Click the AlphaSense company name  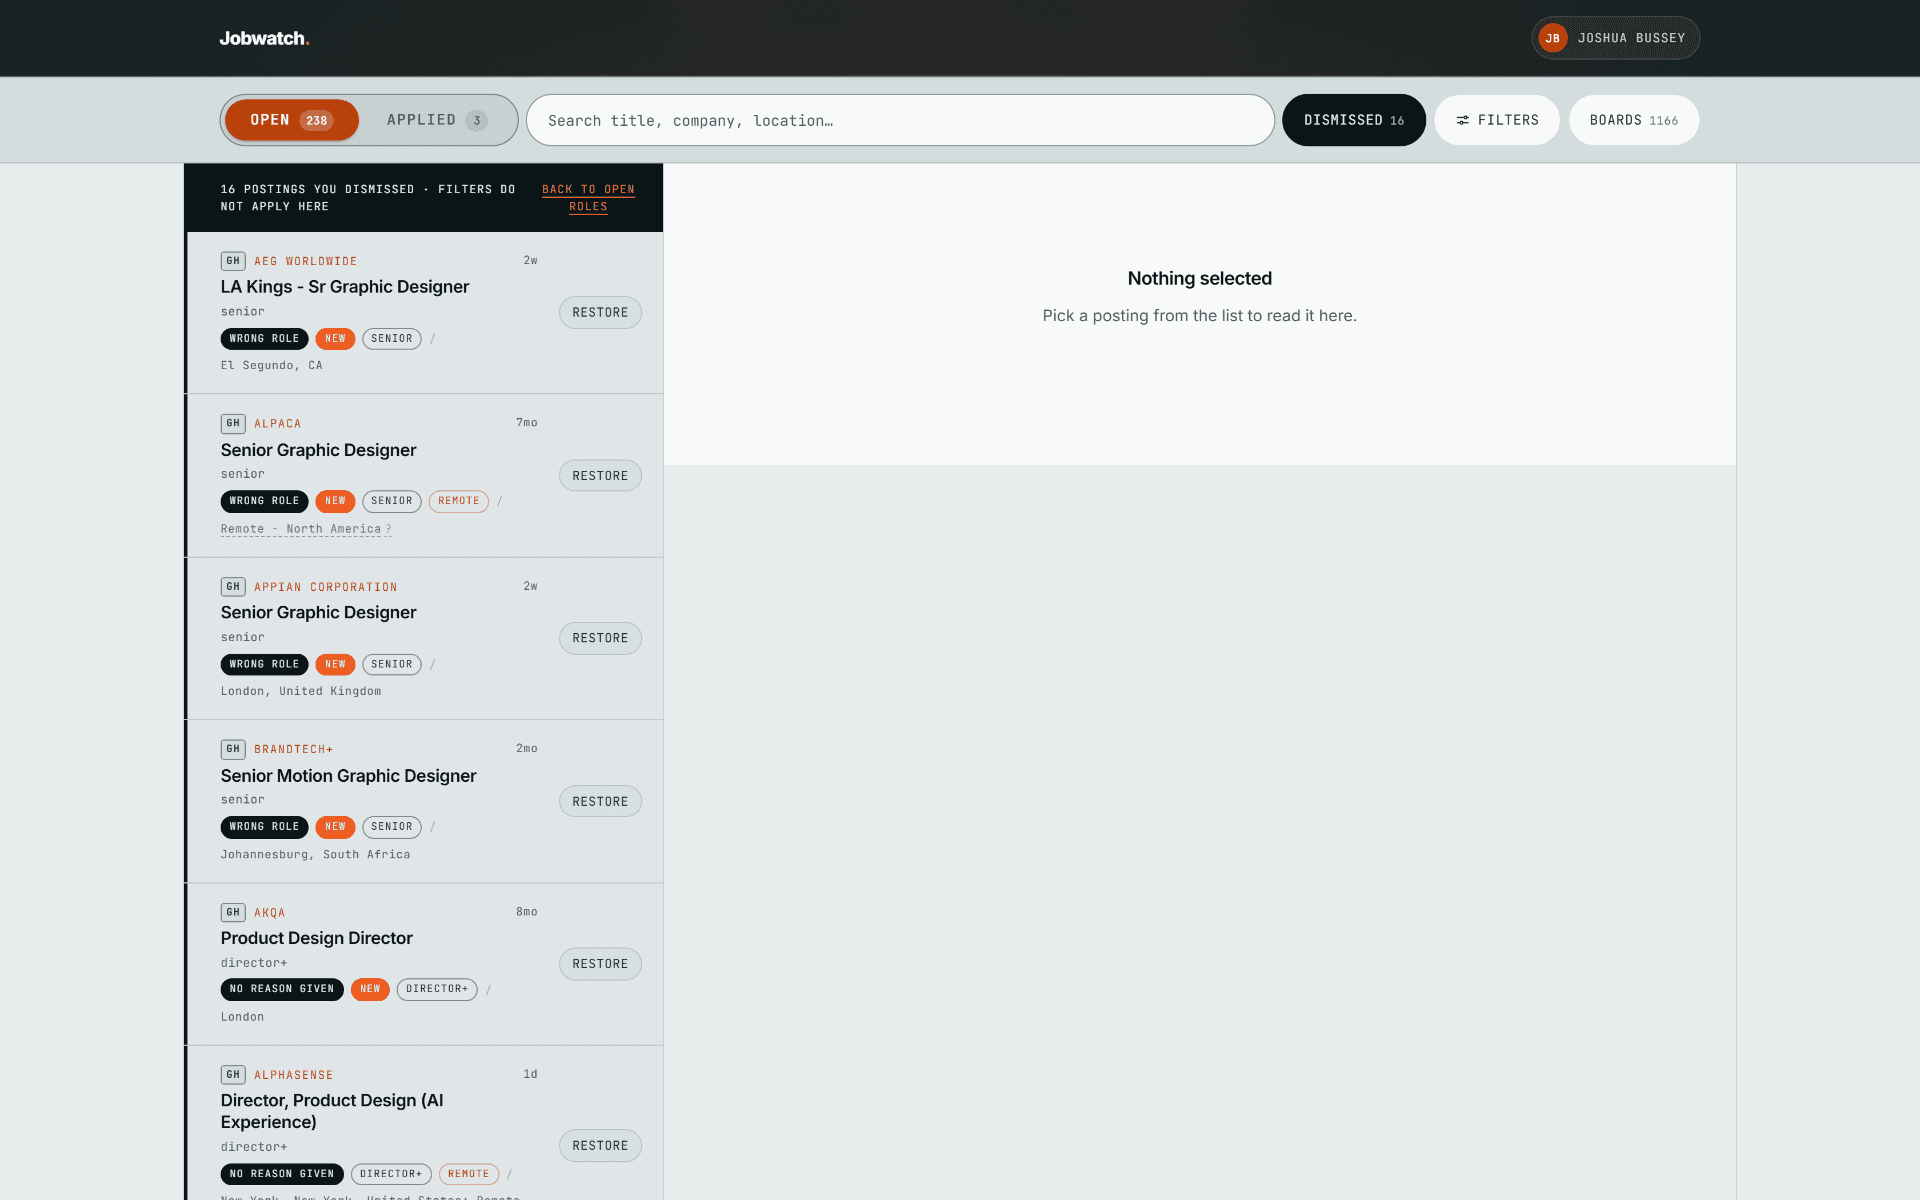click(x=293, y=1075)
